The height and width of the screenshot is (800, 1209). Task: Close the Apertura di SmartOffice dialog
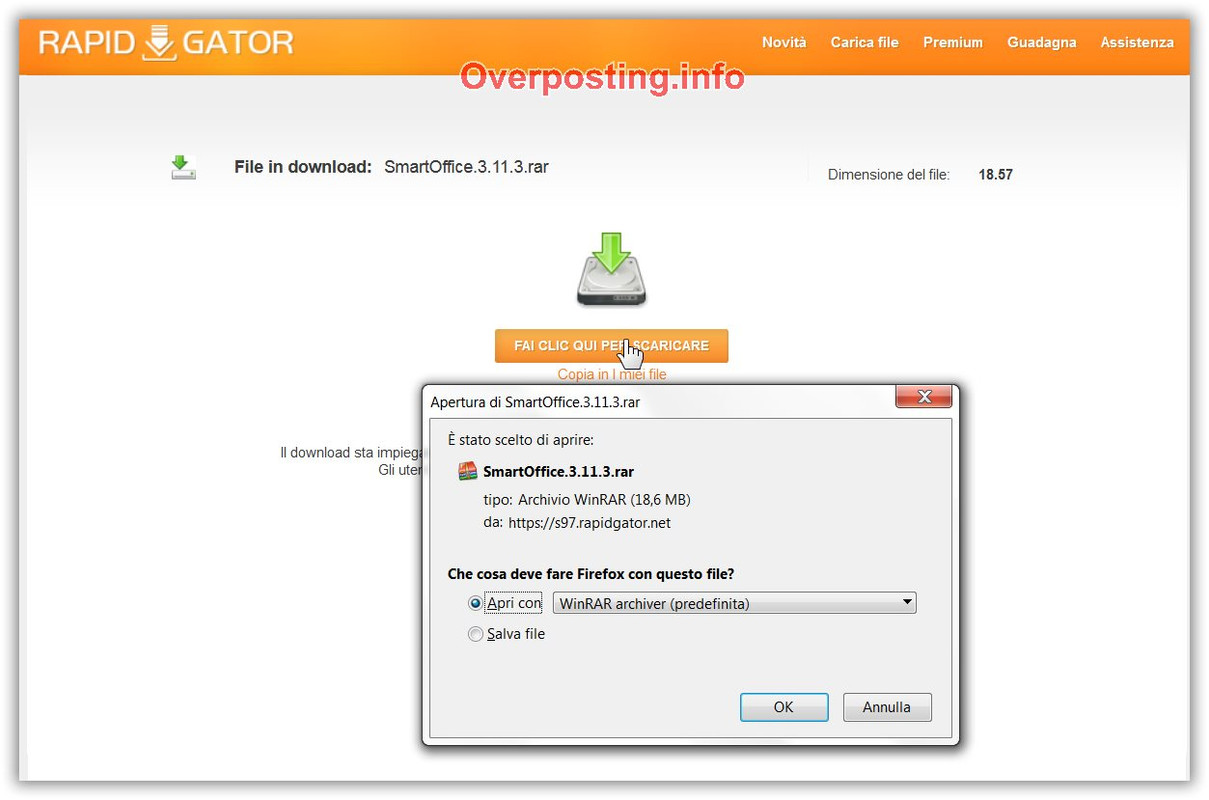[x=923, y=397]
